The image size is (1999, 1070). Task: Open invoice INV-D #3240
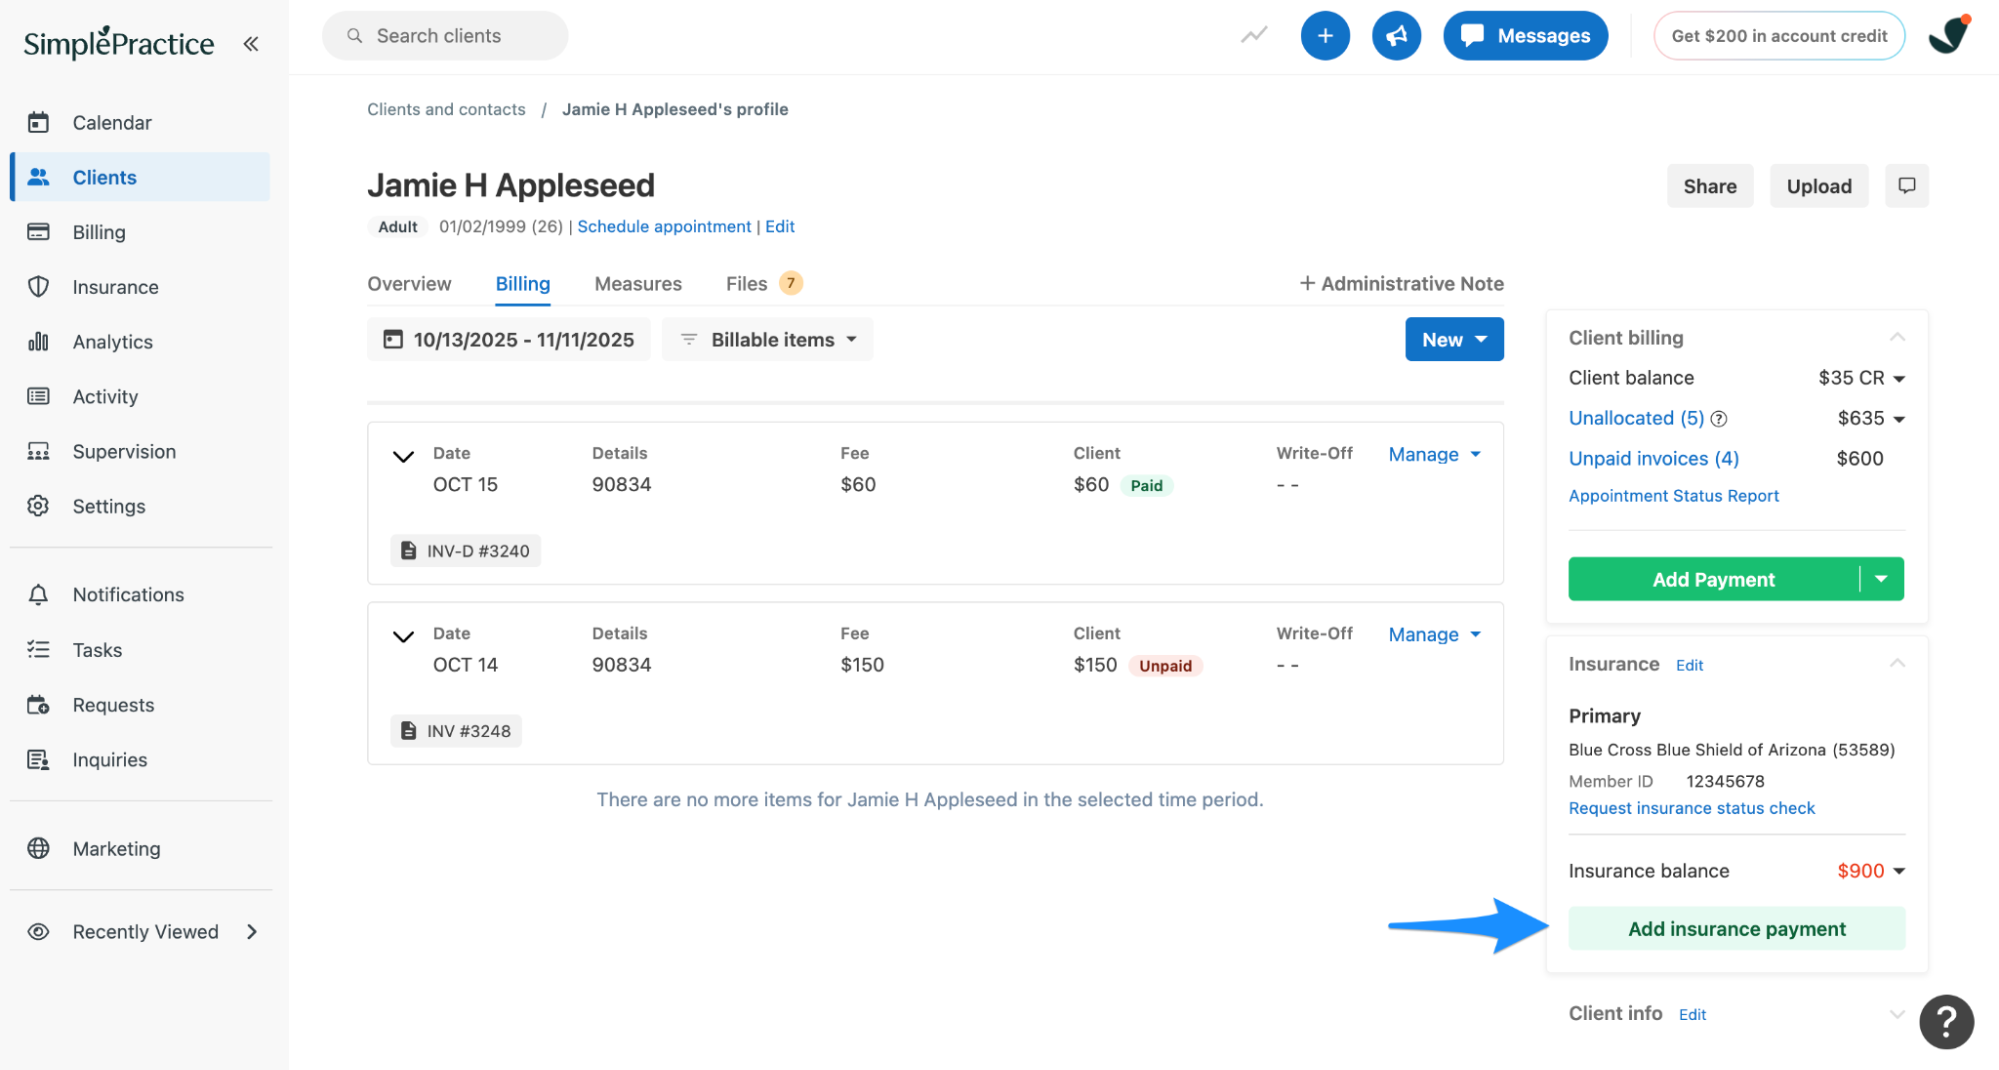click(x=466, y=551)
